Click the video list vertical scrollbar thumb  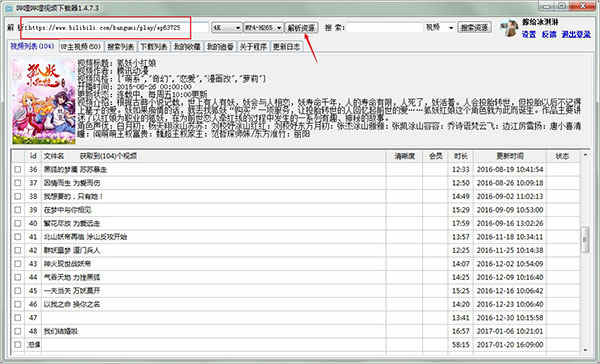coord(585,239)
